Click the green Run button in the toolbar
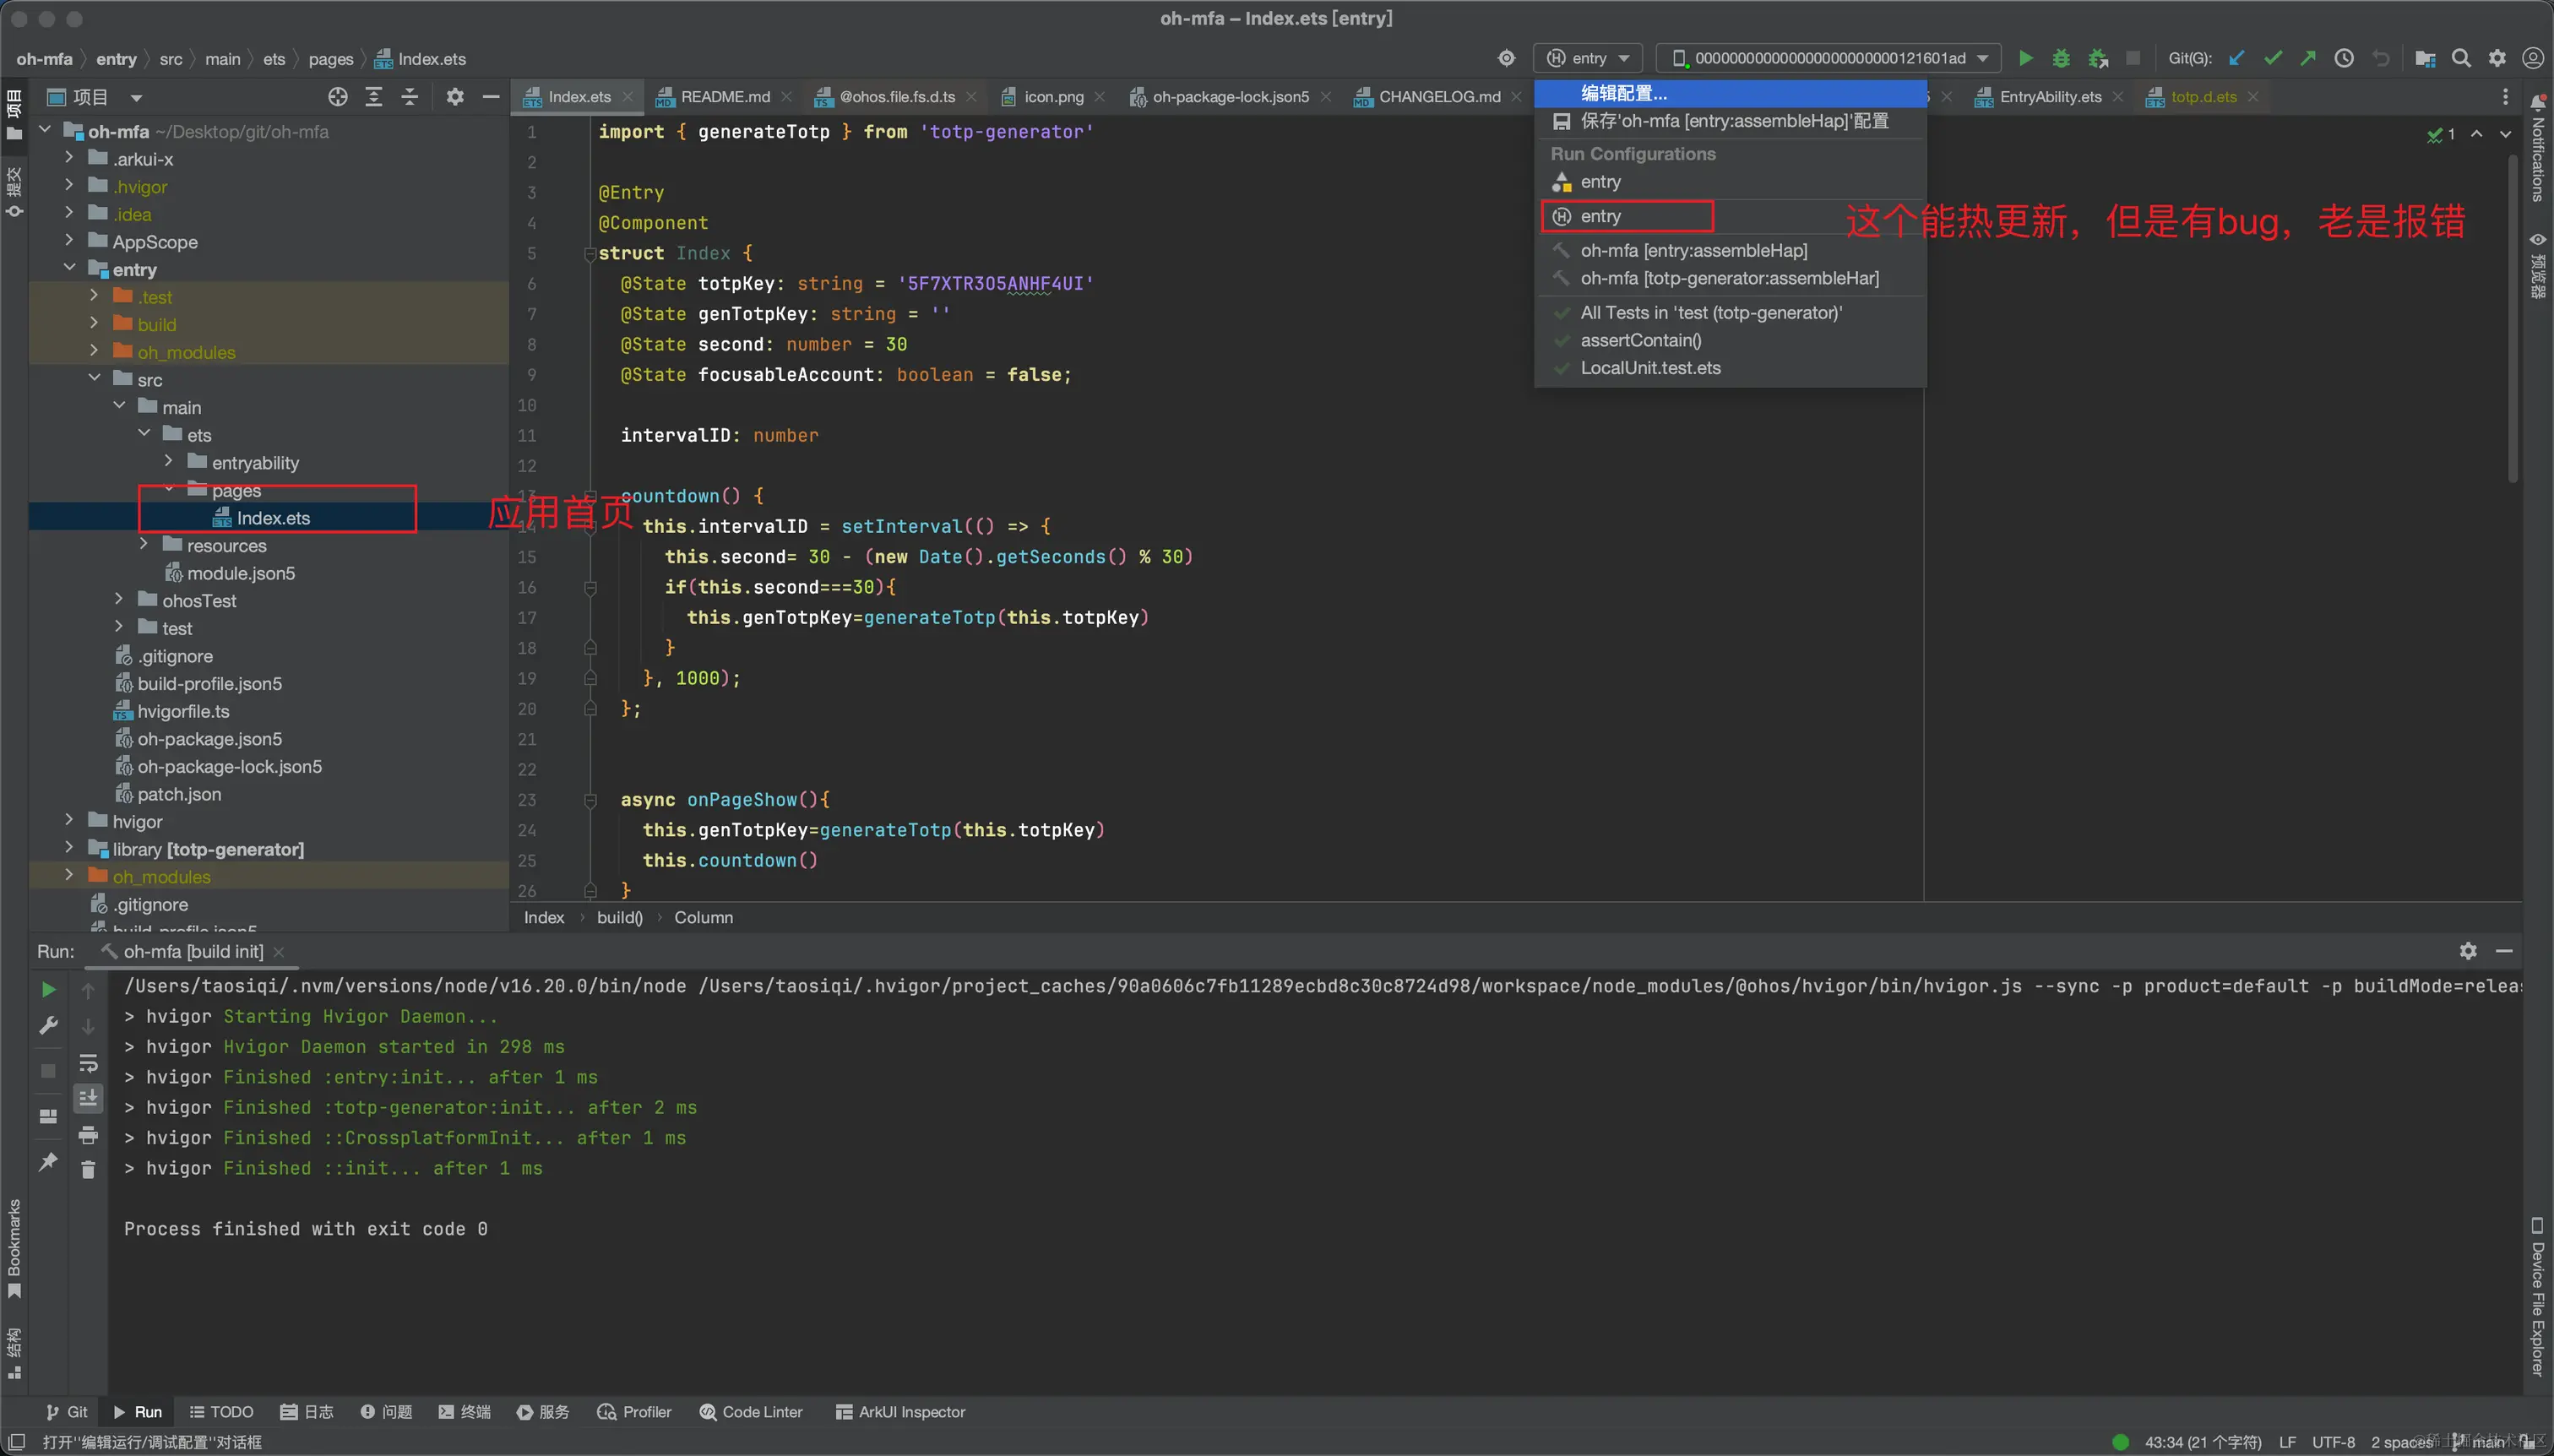Image resolution: width=2554 pixels, height=1456 pixels. 2025,58
